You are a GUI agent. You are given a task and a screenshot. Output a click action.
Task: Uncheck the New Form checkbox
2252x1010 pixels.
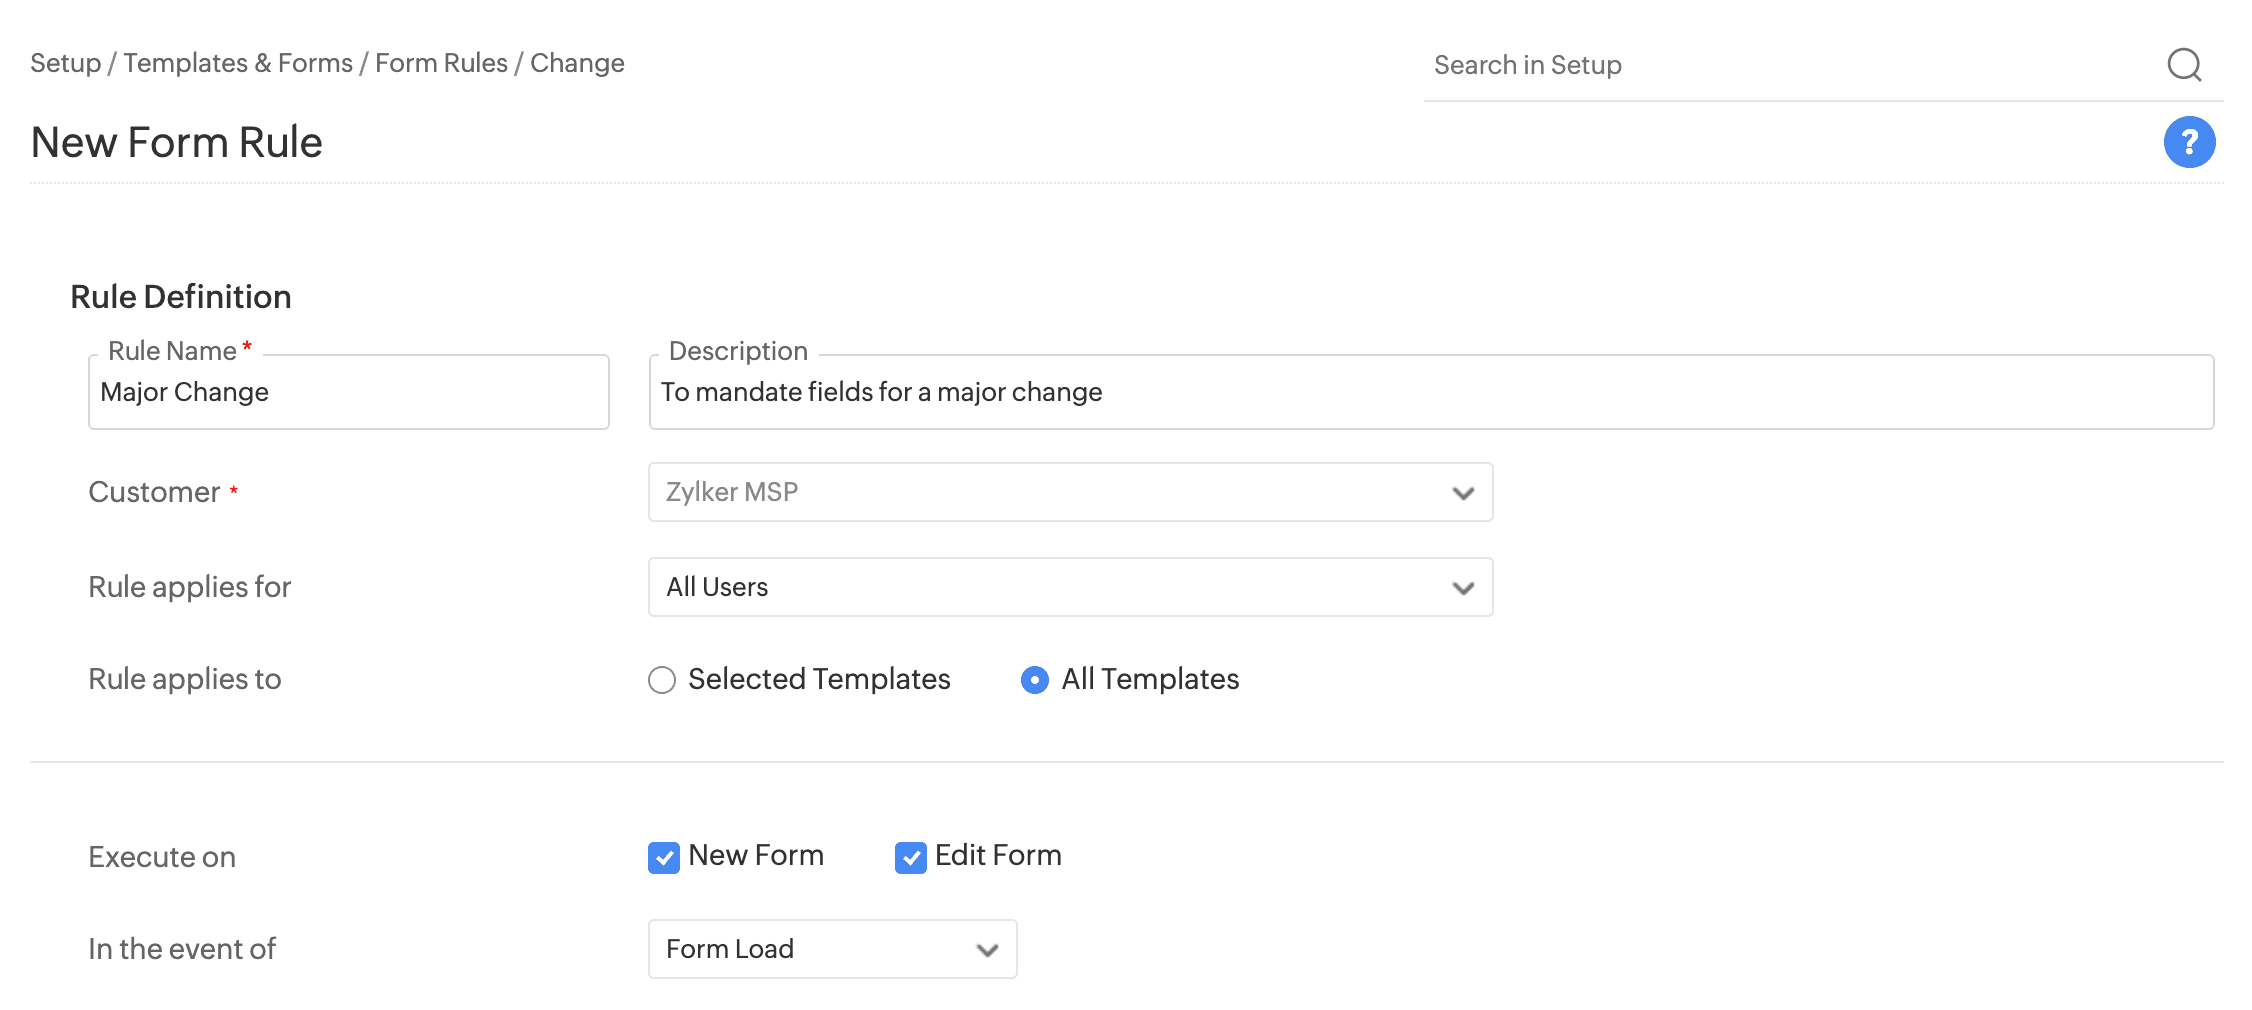coord(663,857)
